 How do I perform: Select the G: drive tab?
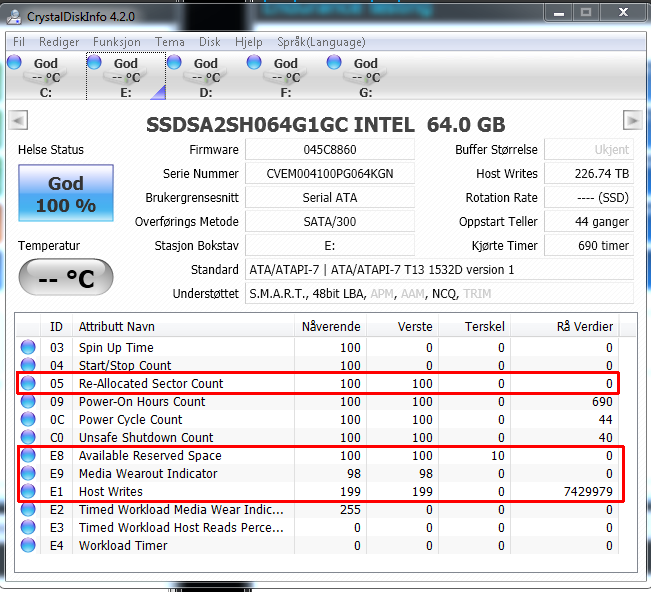pyautogui.click(x=365, y=77)
